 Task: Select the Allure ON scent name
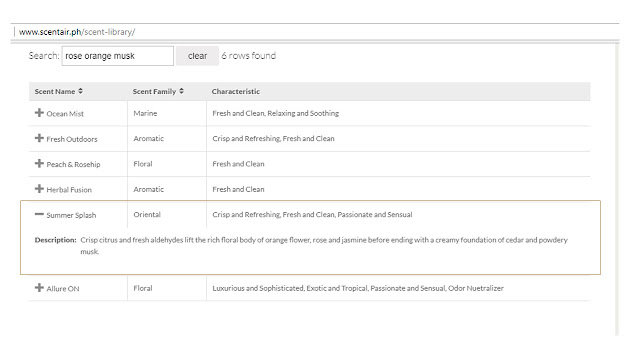pos(63,288)
